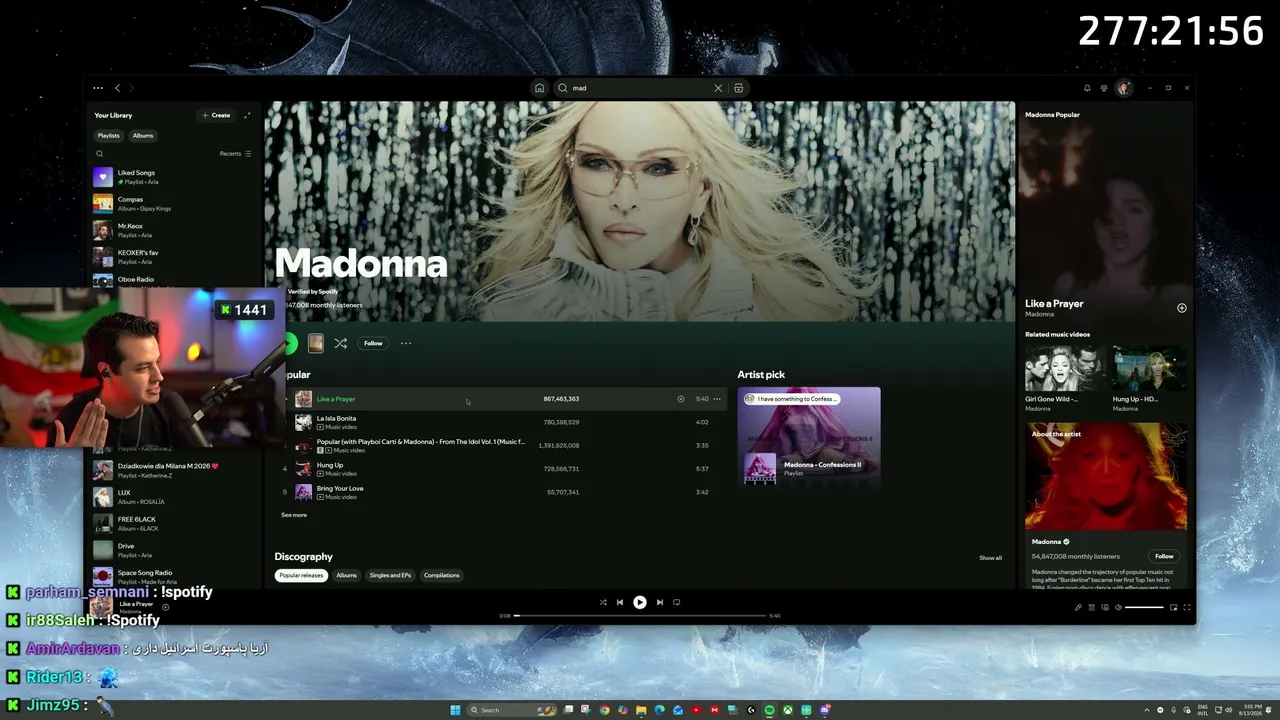1280x720 pixels.
Task: Click Show all in Discography
Action: tap(990, 558)
